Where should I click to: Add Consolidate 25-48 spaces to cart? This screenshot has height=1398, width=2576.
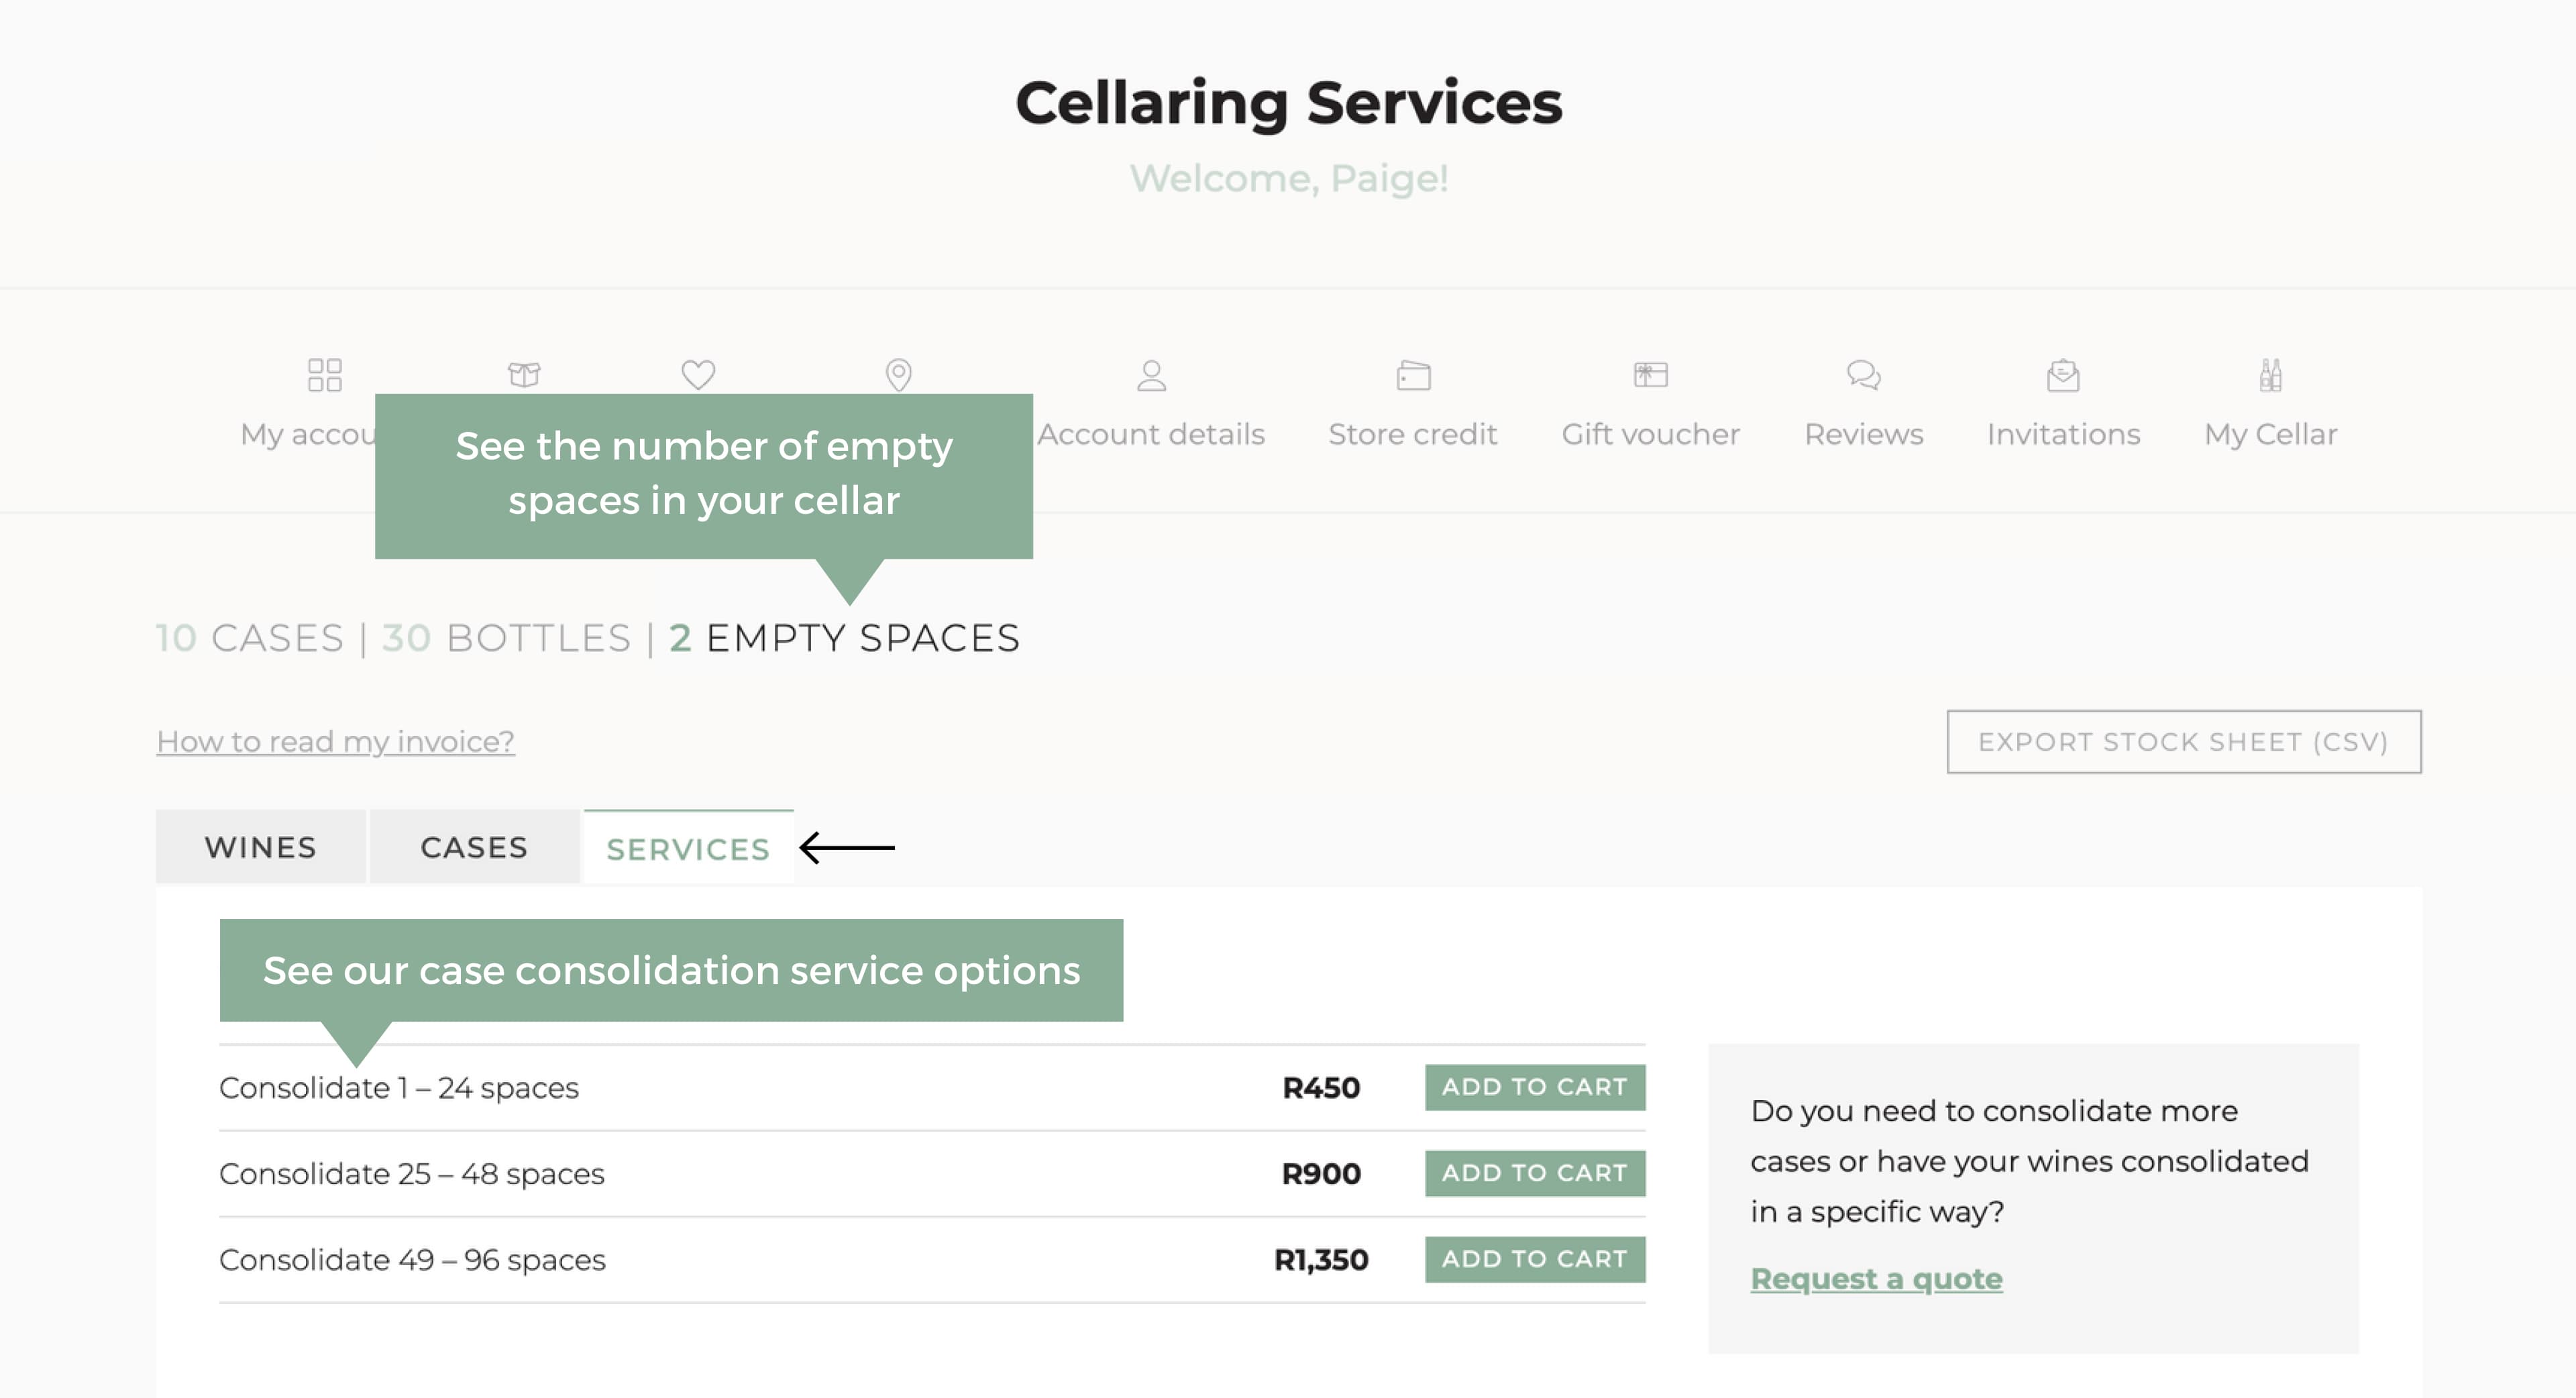(x=1534, y=1173)
